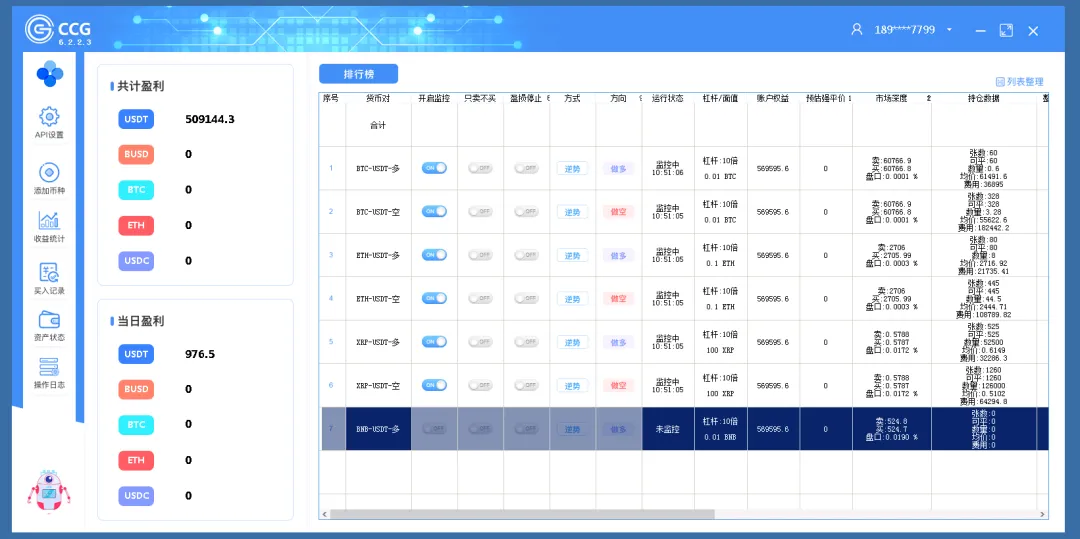Open 资产状态 wallet icon
The width and height of the screenshot is (1080, 539).
coord(49,326)
